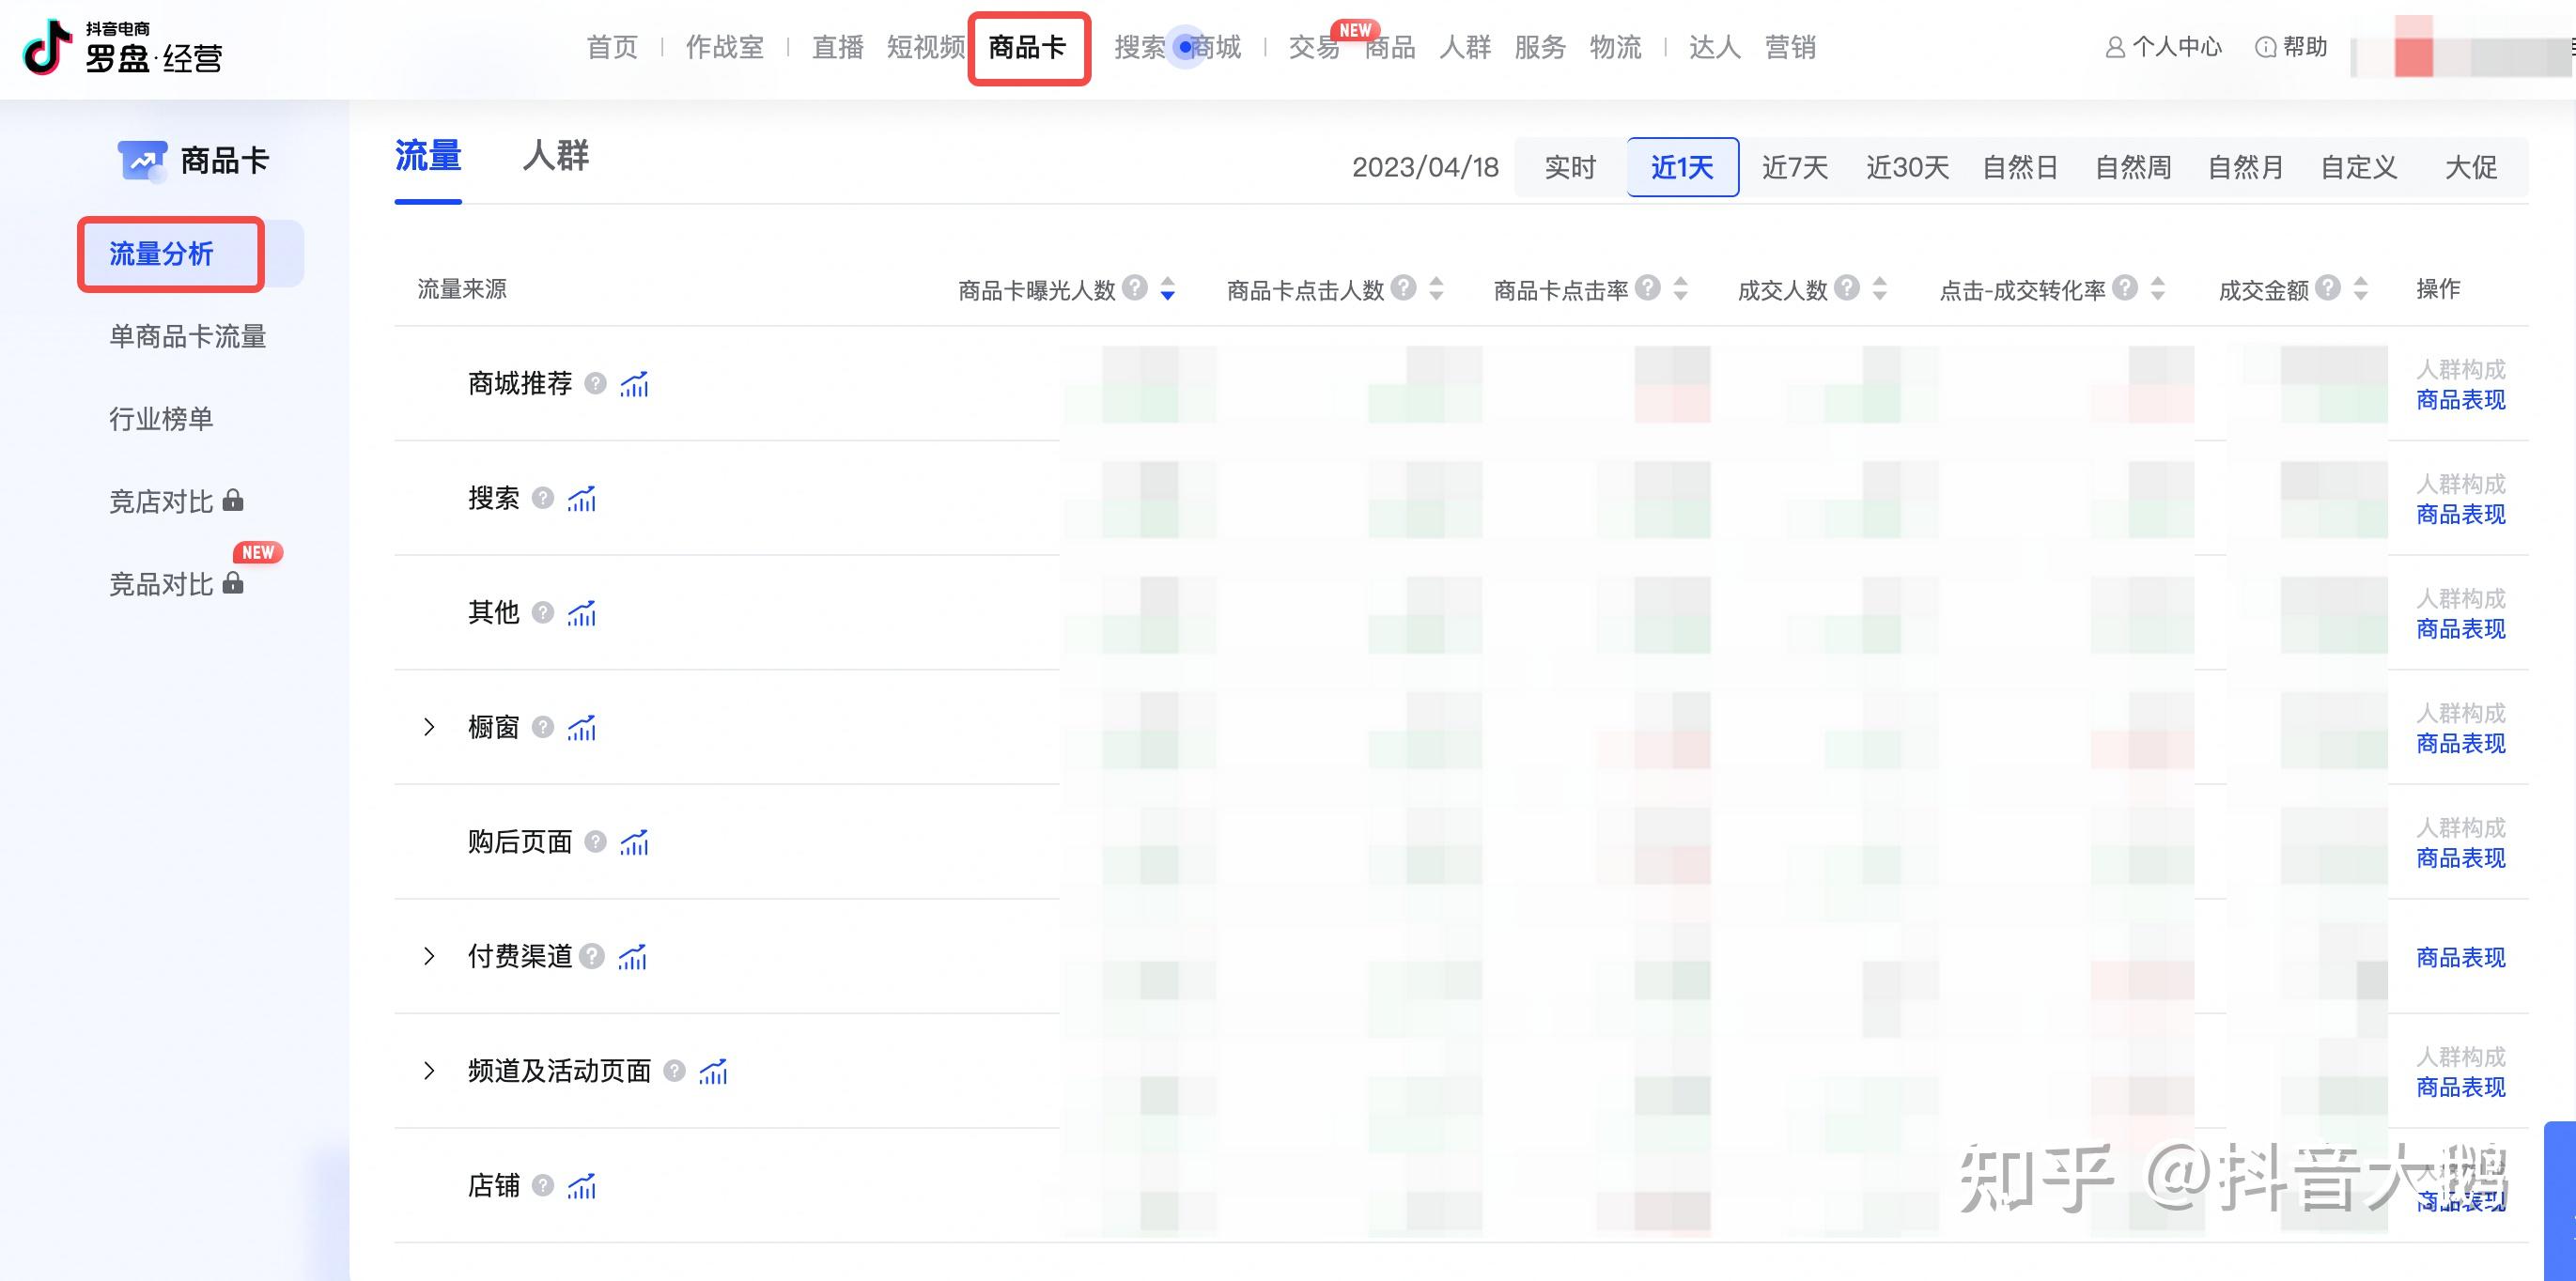Click help question icon beside 橱窗
The image size is (2576, 1281).
543,727
